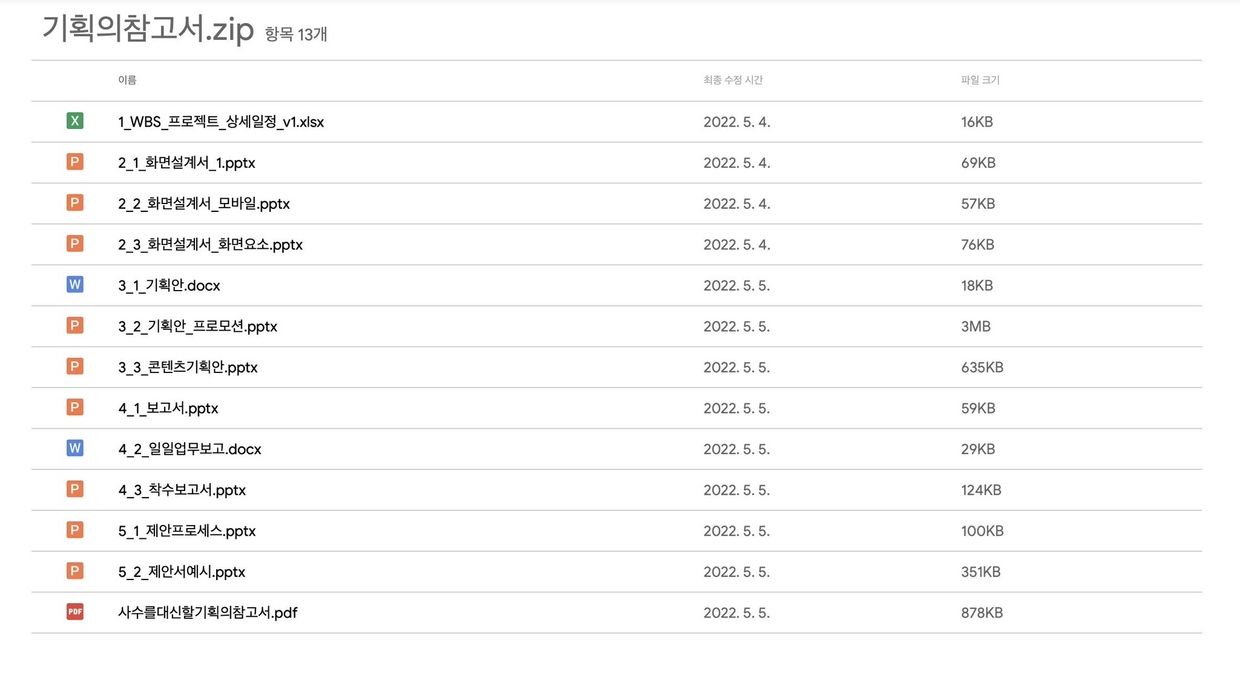
Task: Open 1_WBS_프로젝트_상세일정_v1.xlsx file
Action: pyautogui.click(x=221, y=122)
